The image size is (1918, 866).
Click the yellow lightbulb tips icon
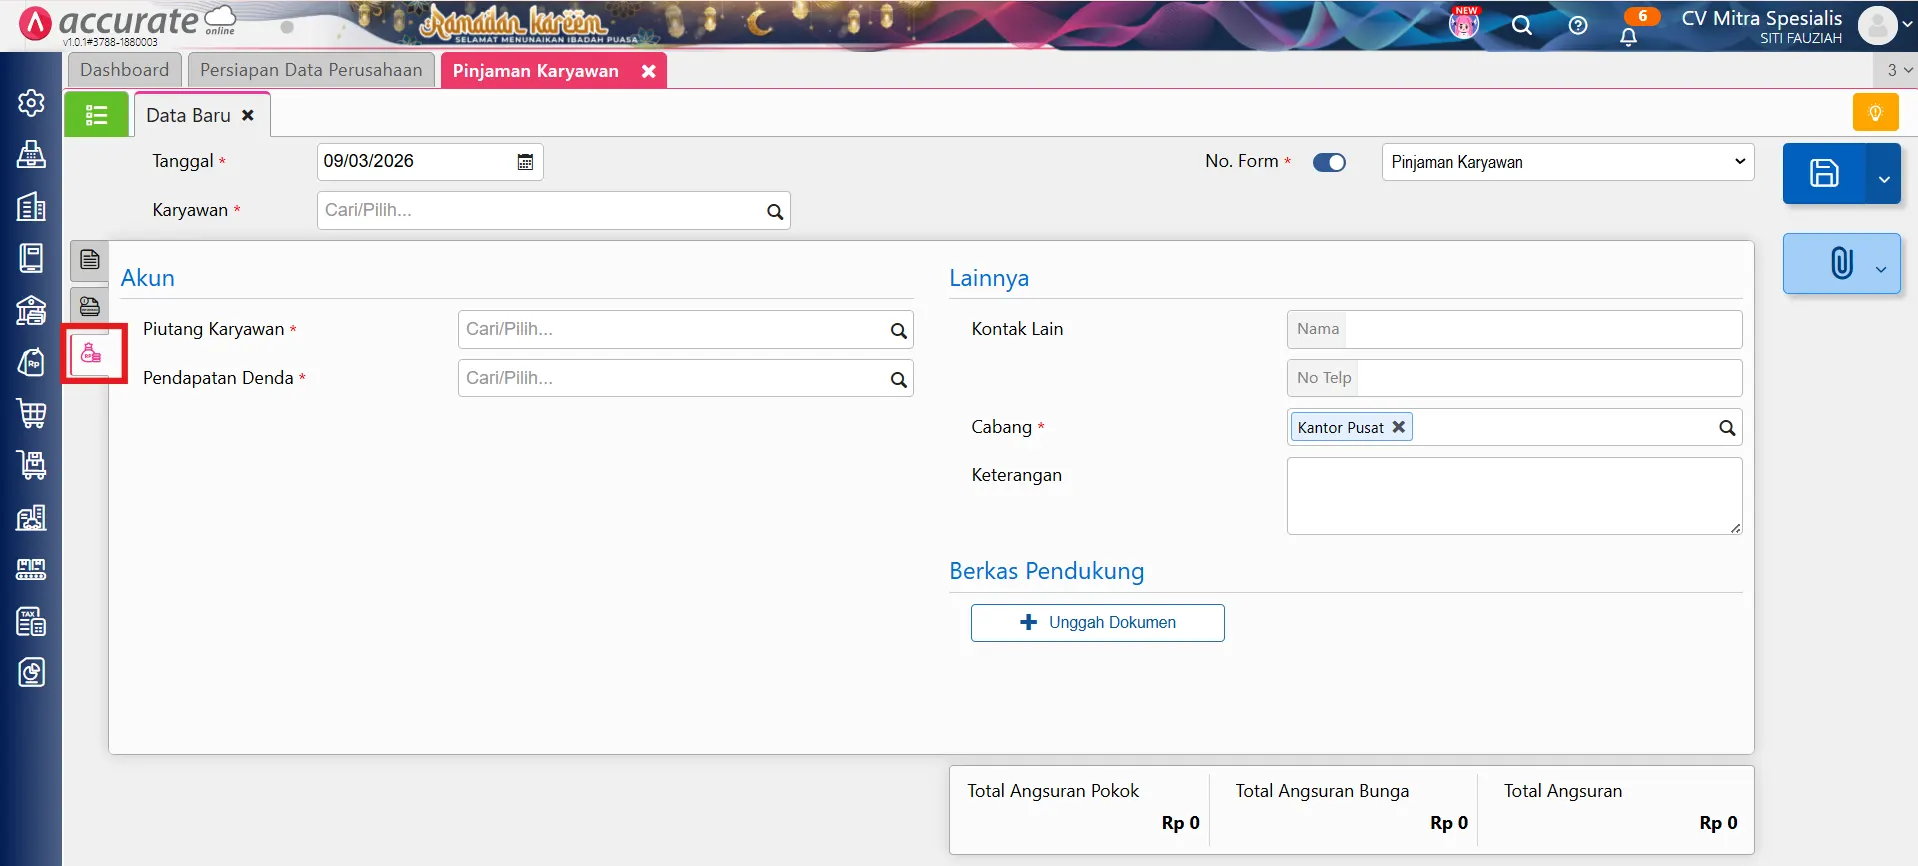click(x=1875, y=112)
